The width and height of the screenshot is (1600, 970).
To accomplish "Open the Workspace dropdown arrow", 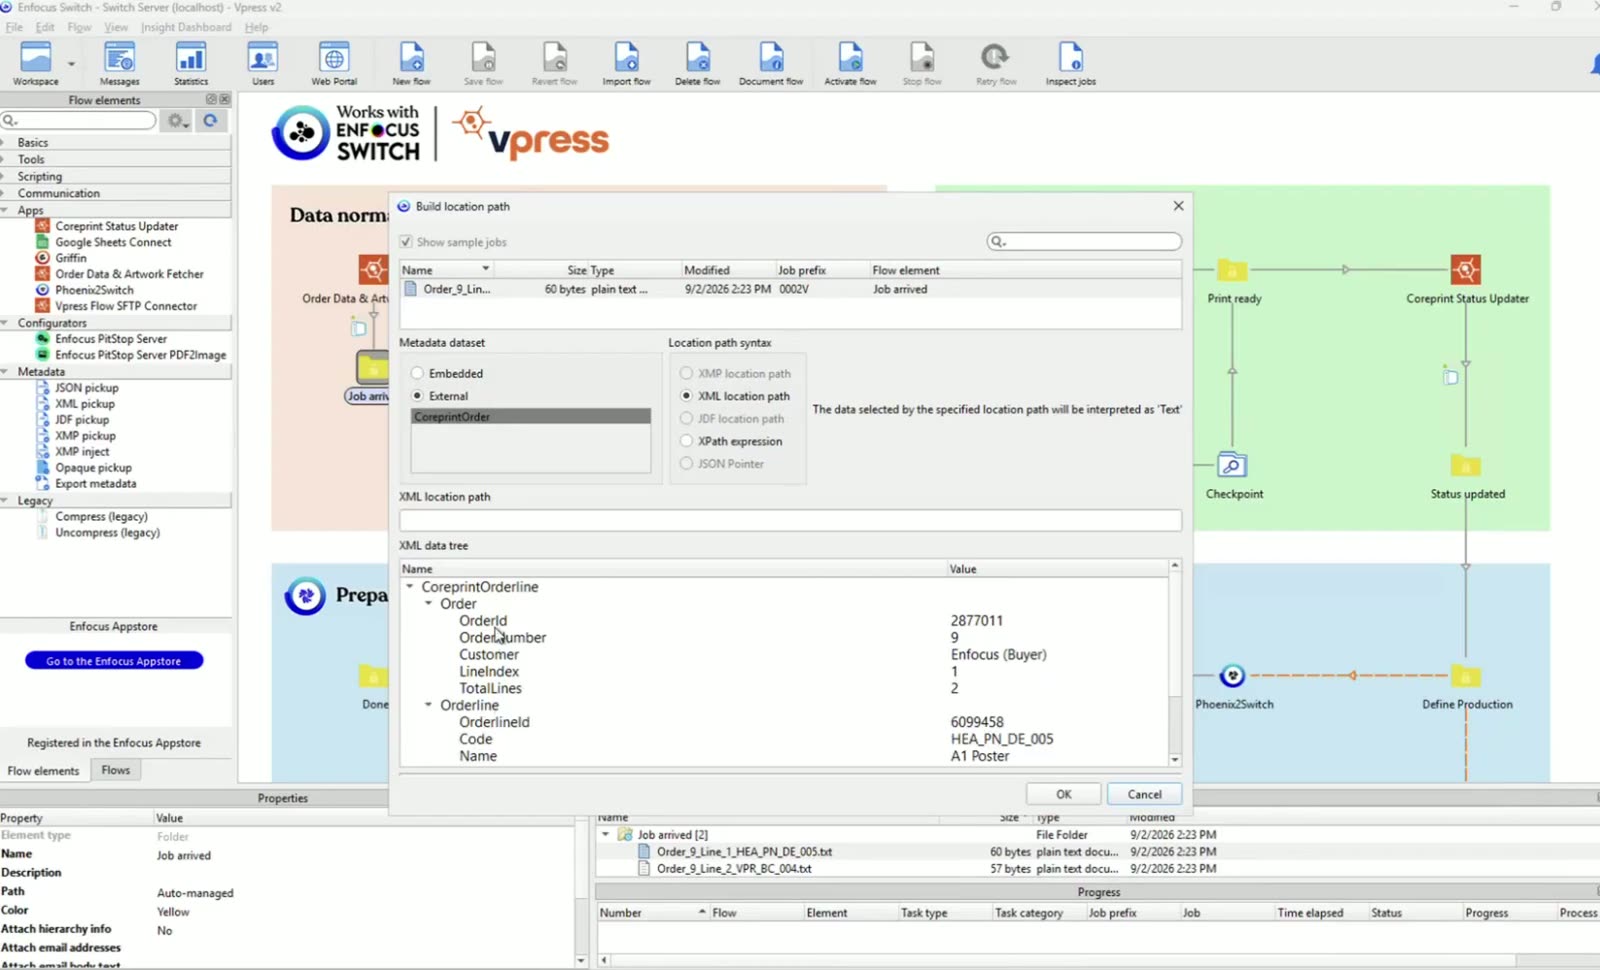I will (x=71, y=64).
